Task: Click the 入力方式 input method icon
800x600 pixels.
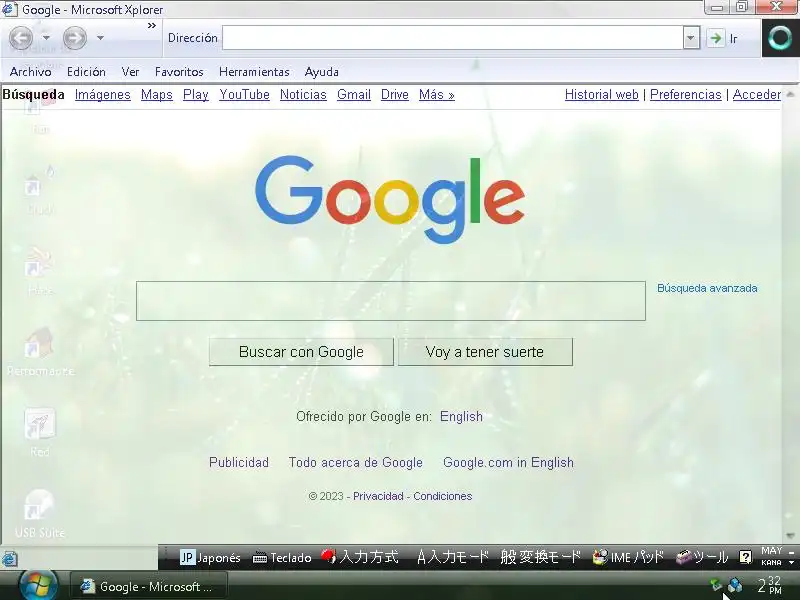Action: click(x=360, y=557)
